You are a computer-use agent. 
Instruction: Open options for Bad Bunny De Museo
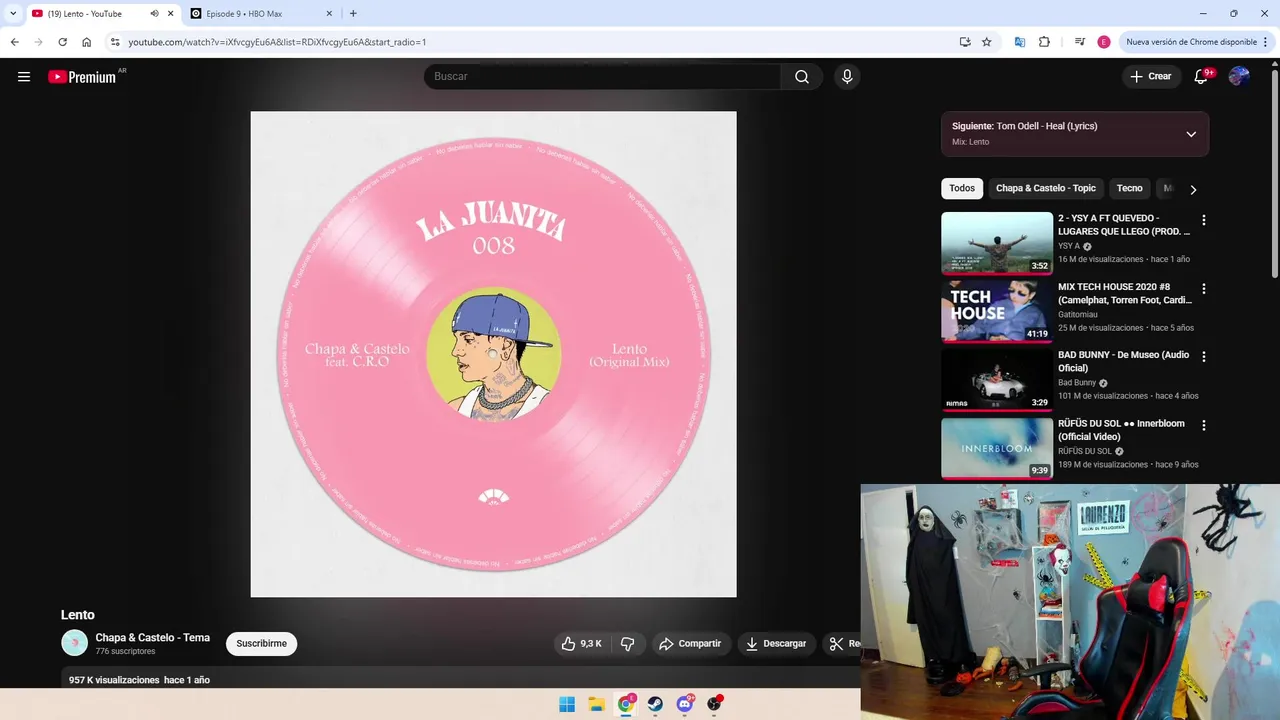click(1204, 357)
